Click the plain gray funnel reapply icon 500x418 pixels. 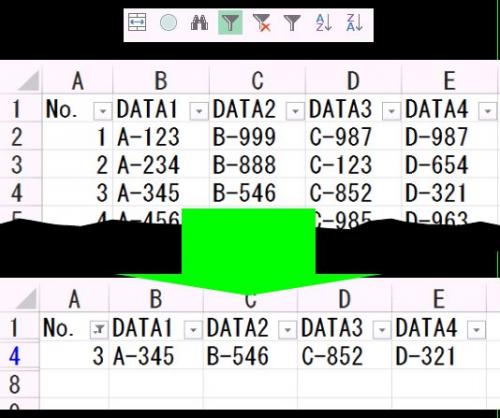[x=292, y=23]
